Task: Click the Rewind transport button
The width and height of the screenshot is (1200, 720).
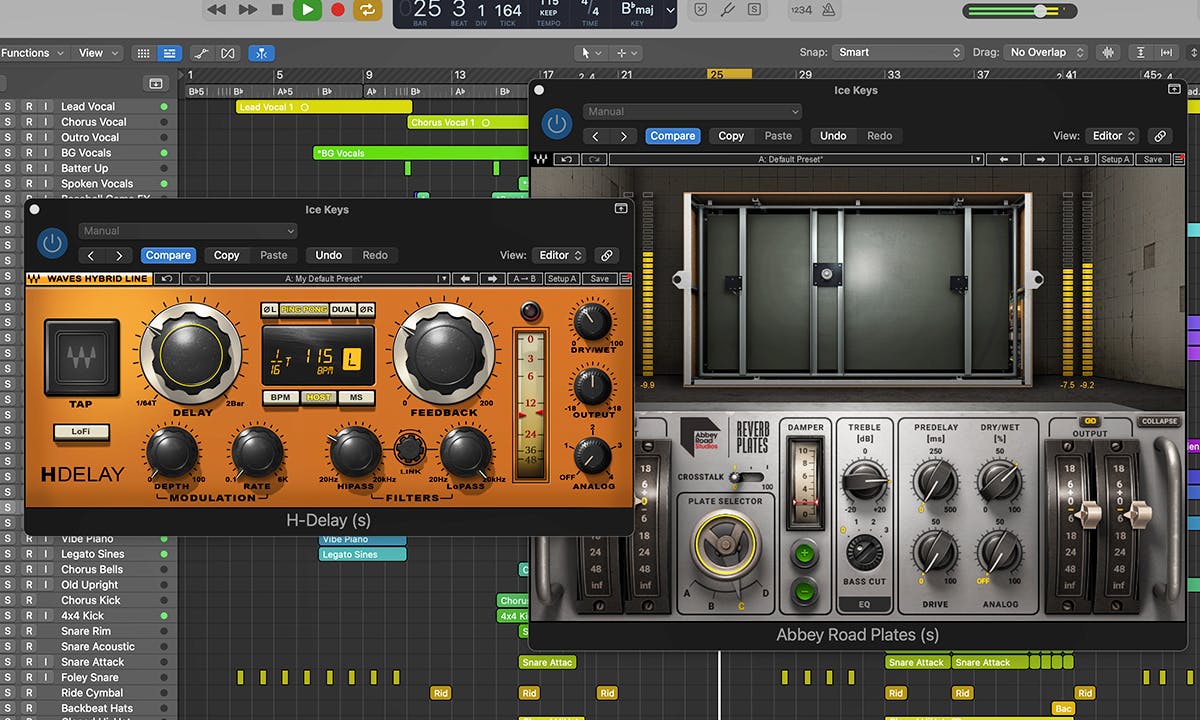Action: coord(217,10)
